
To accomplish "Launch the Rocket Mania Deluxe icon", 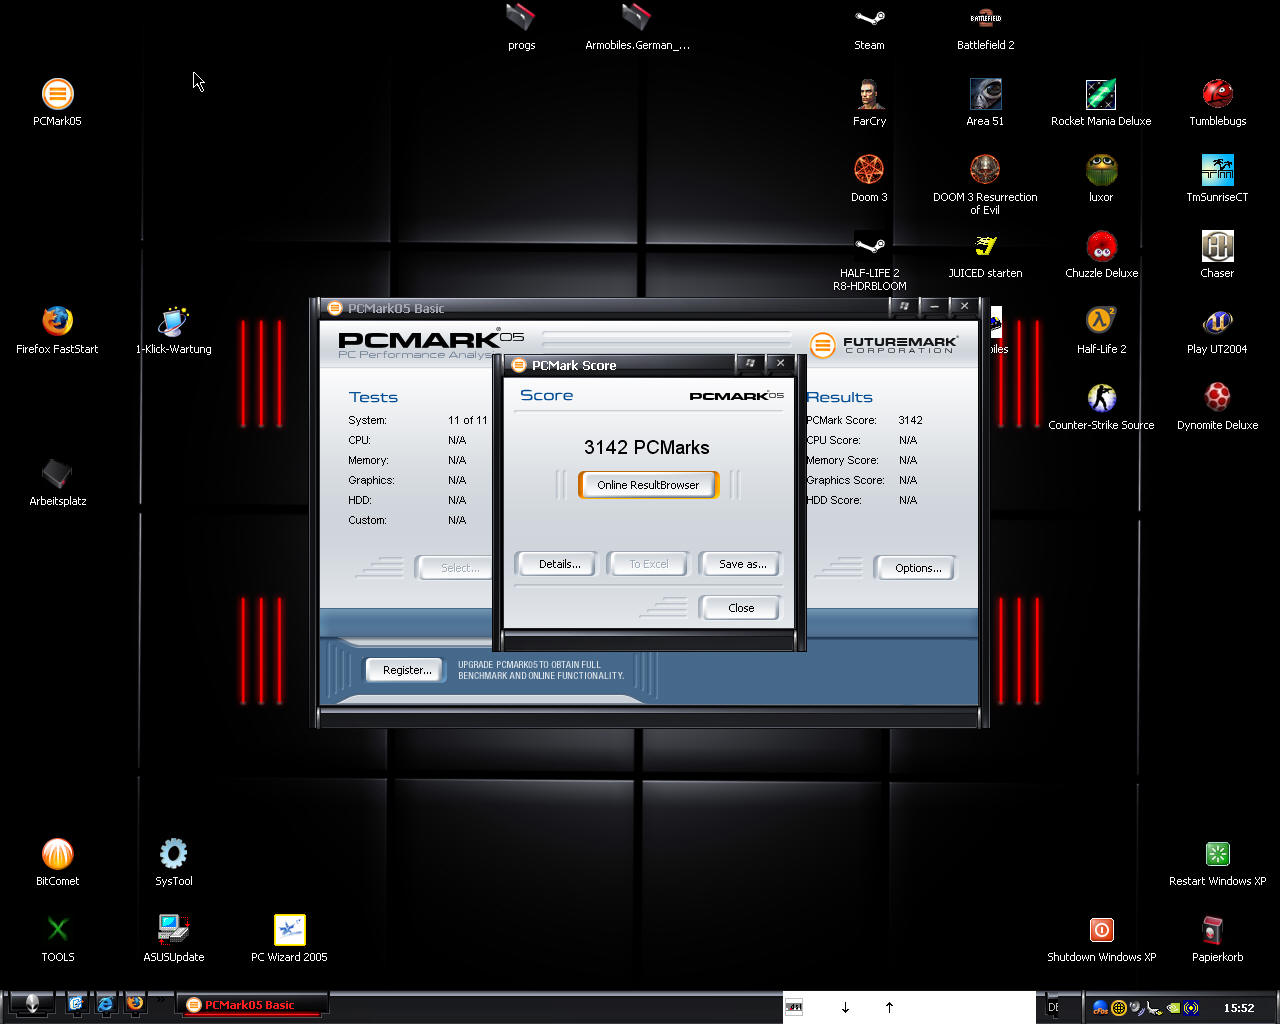I will [1101, 94].
